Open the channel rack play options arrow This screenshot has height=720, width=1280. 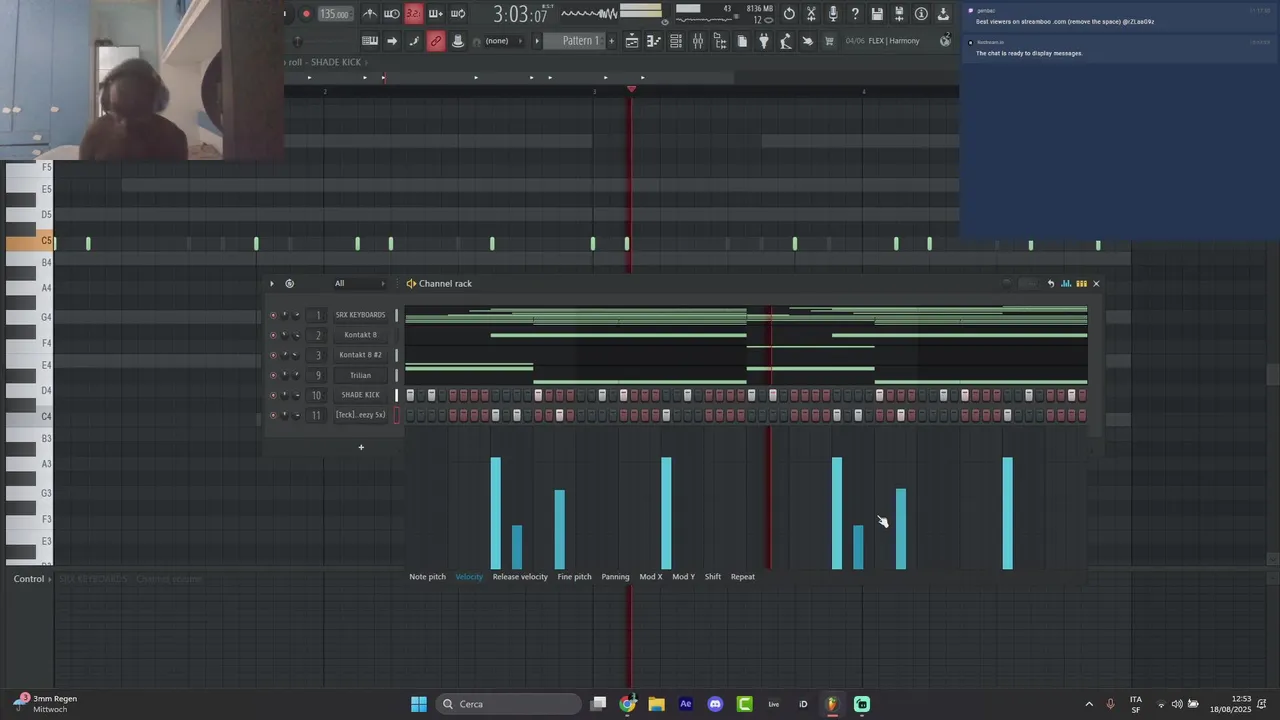[x=271, y=283]
